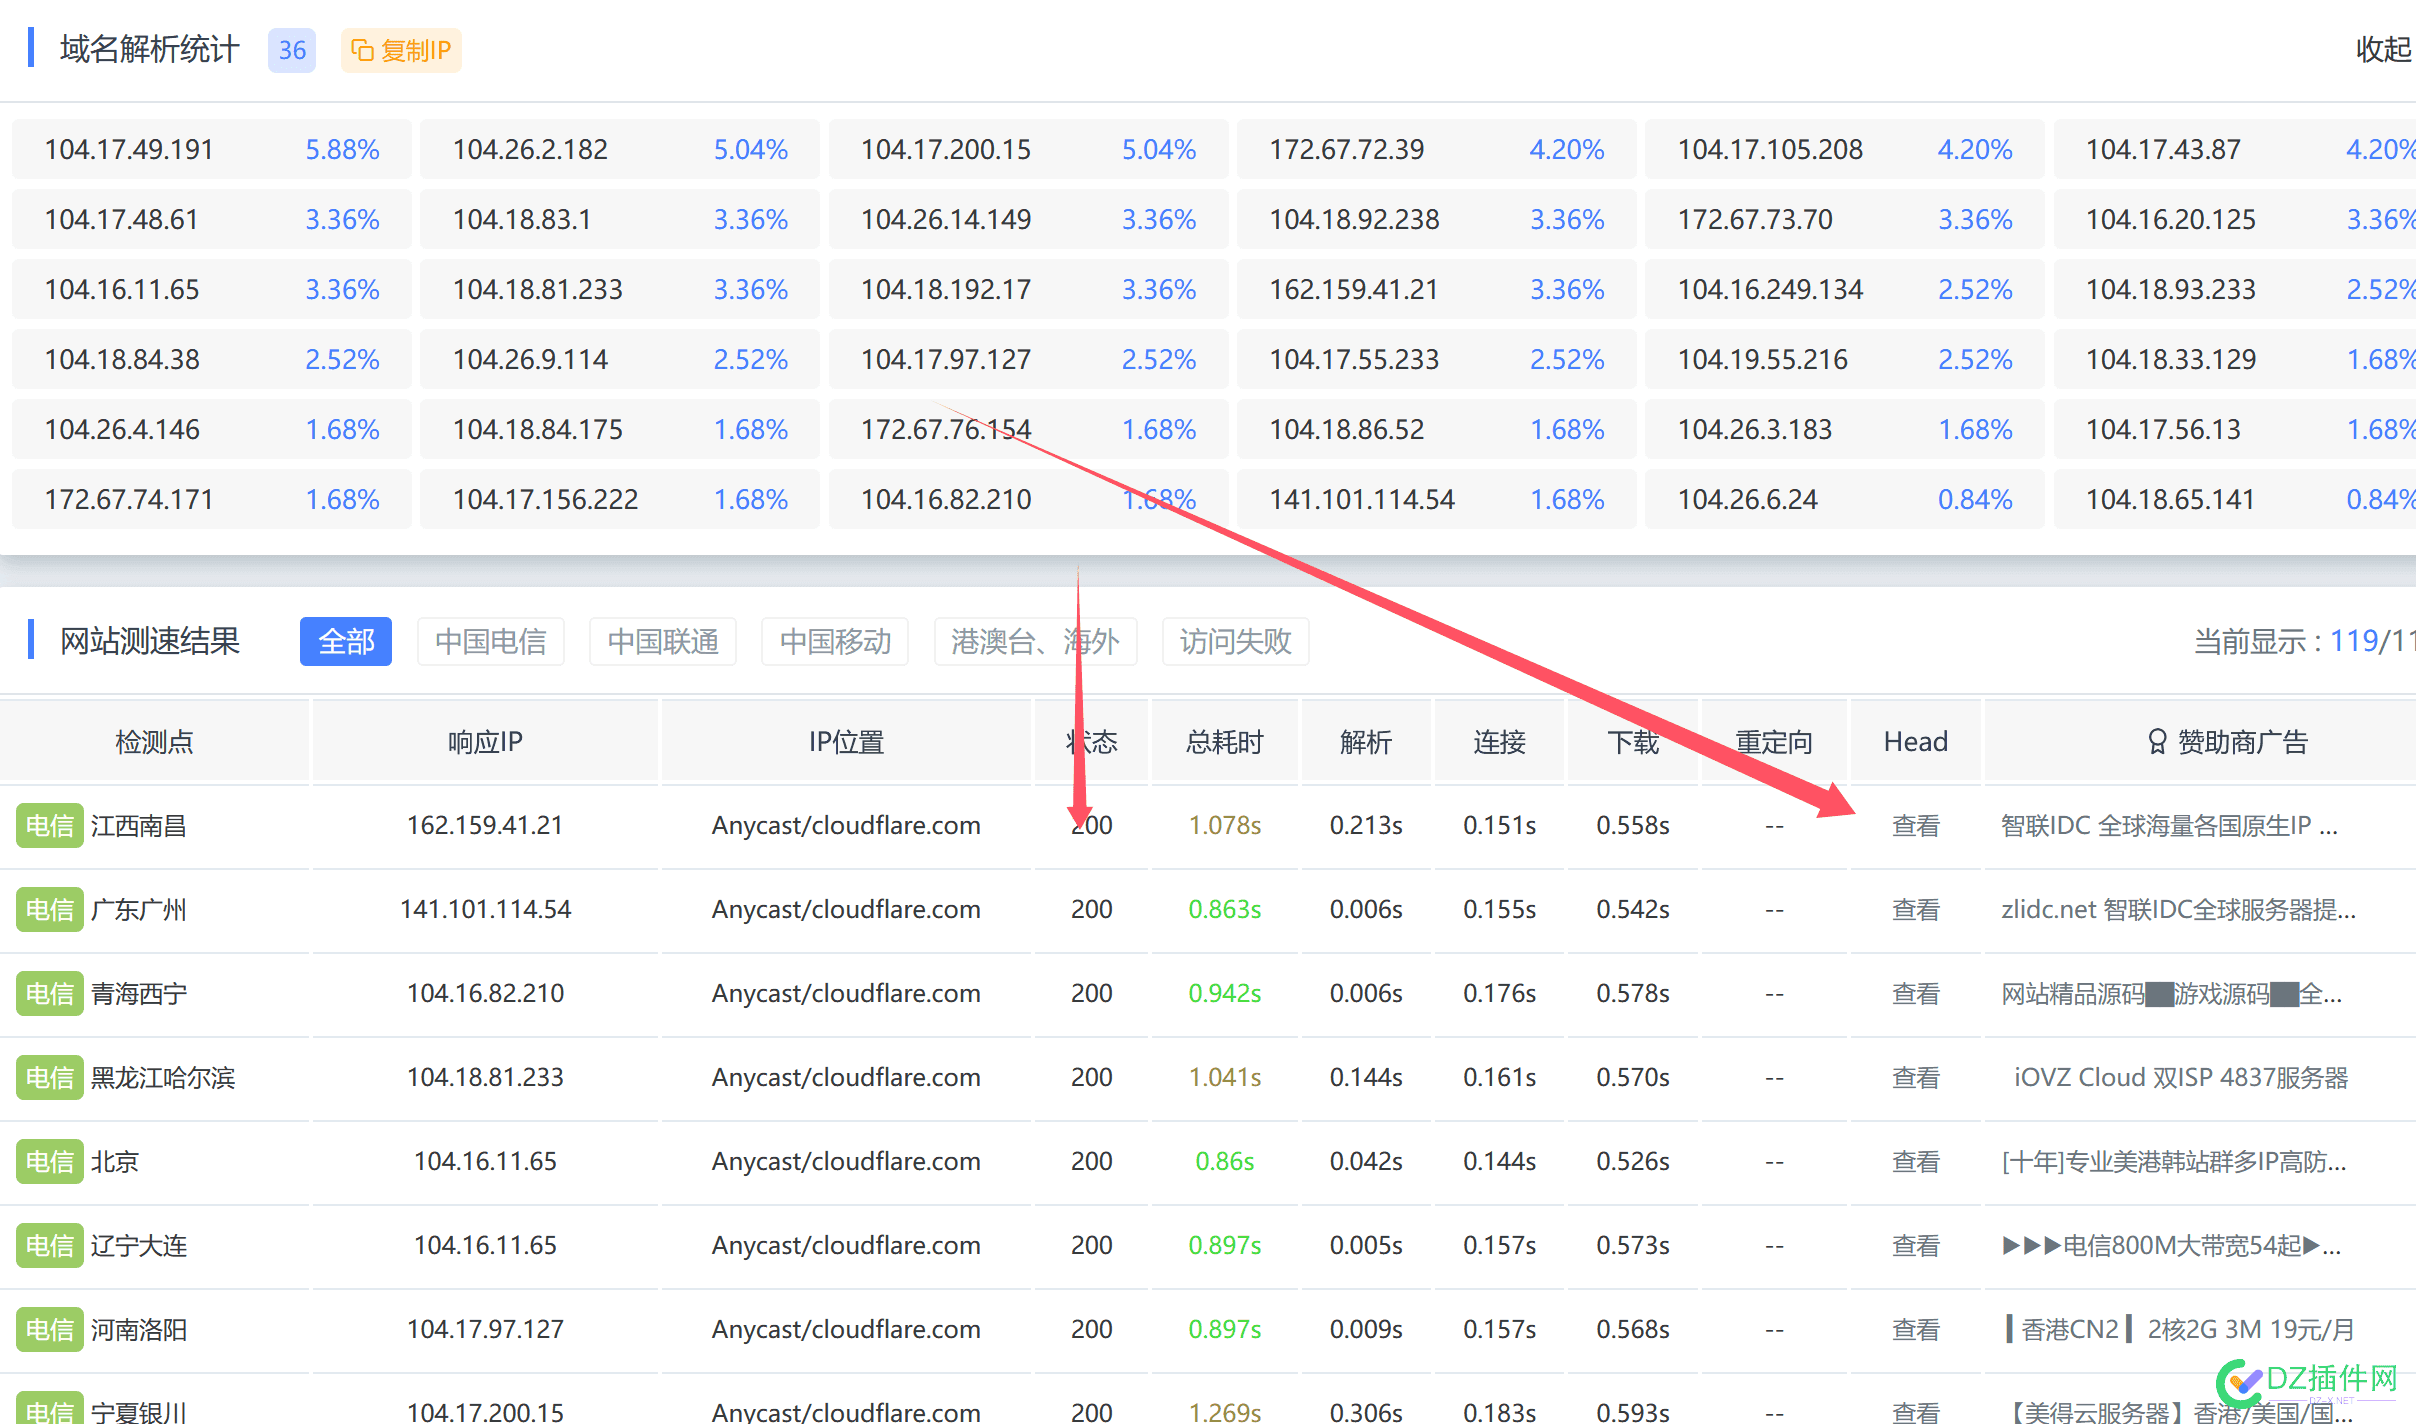The image size is (2416, 1424).
Task: Click 查看 Head for 江西南昌 row
Action: pyautogui.click(x=1916, y=826)
